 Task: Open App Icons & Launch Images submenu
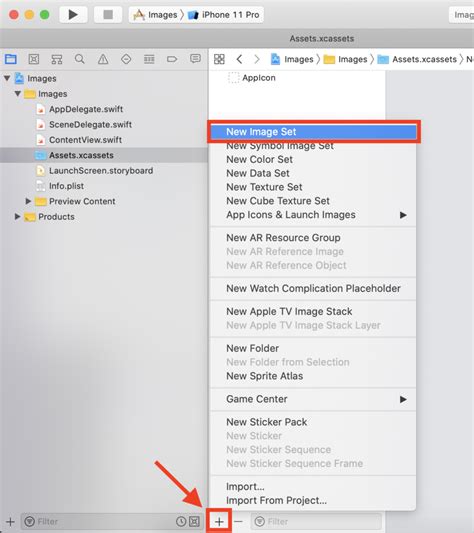point(313,215)
